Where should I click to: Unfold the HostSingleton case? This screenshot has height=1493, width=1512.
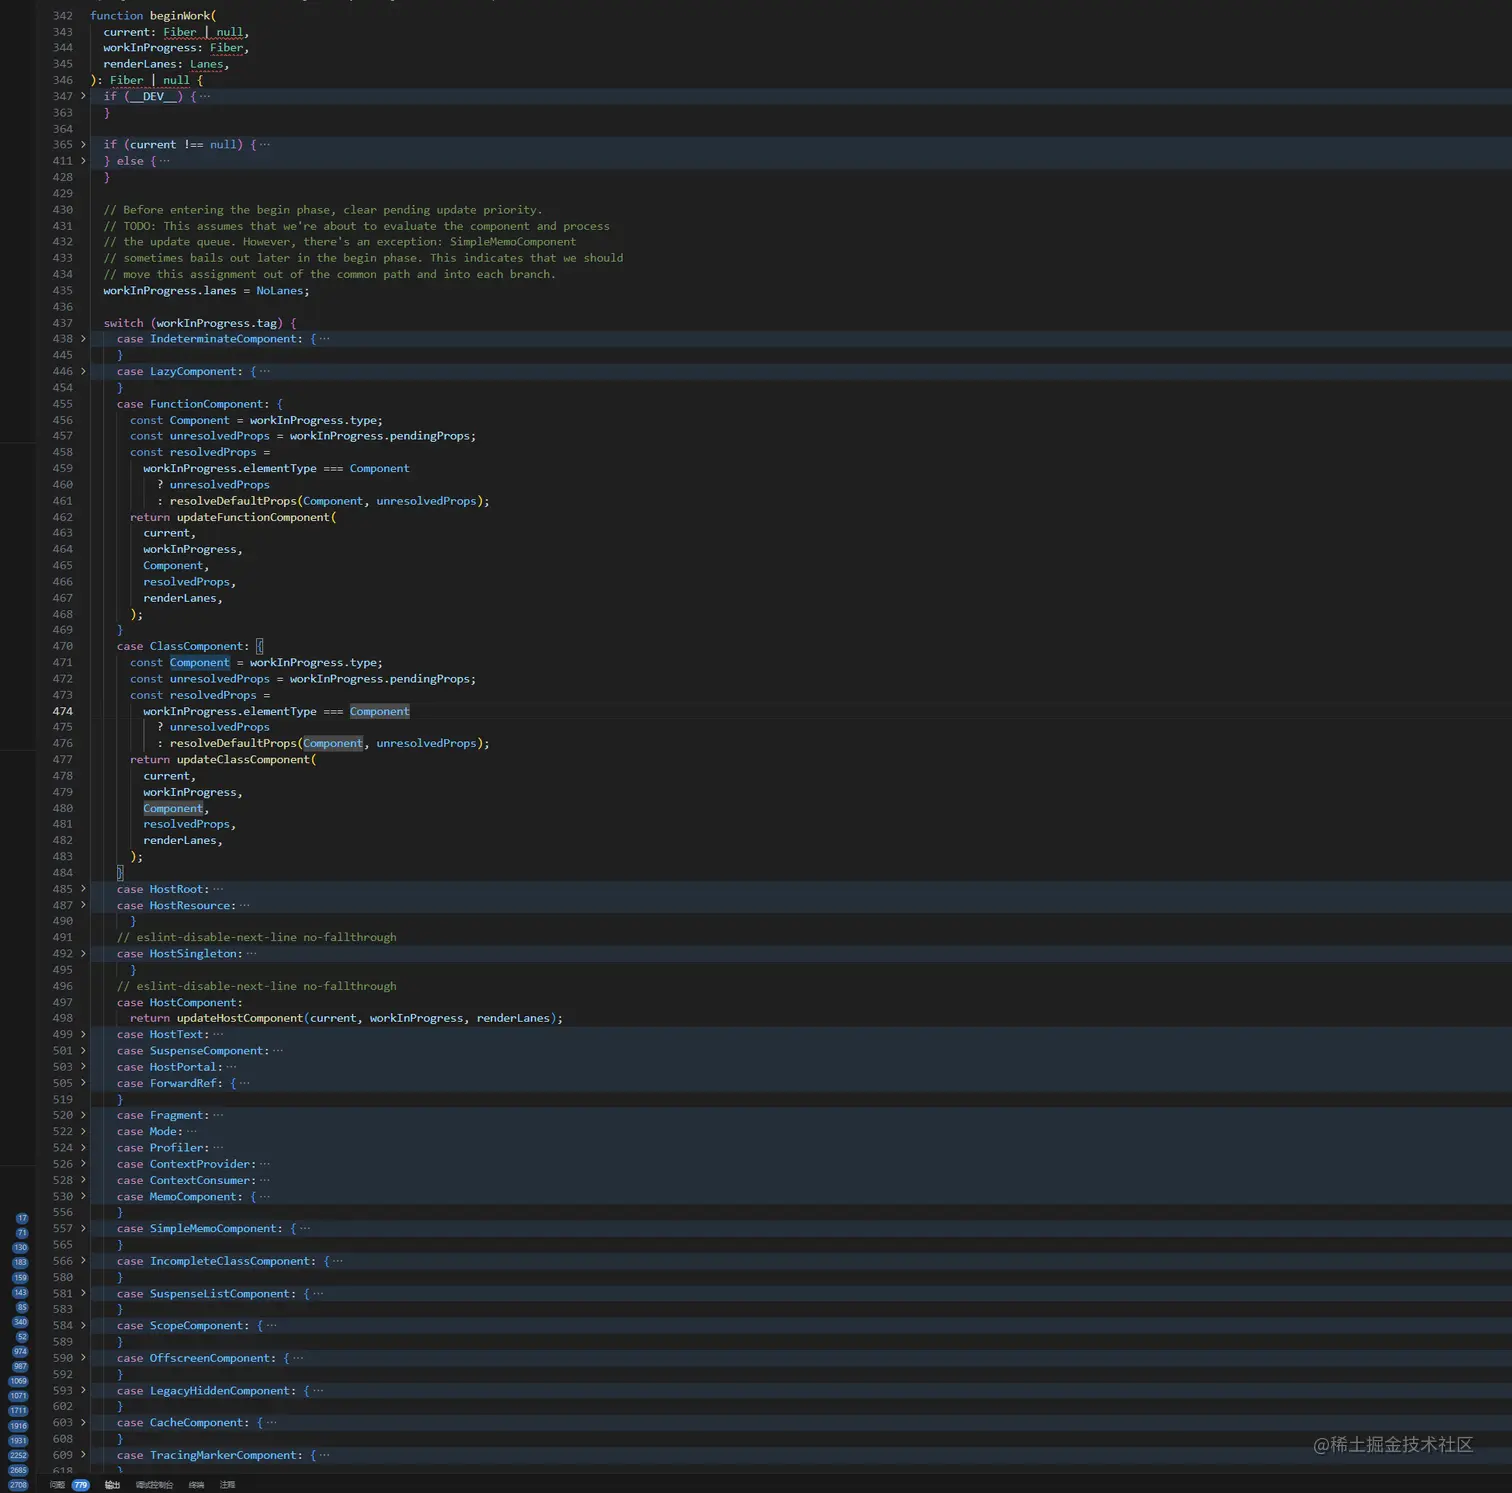point(83,954)
